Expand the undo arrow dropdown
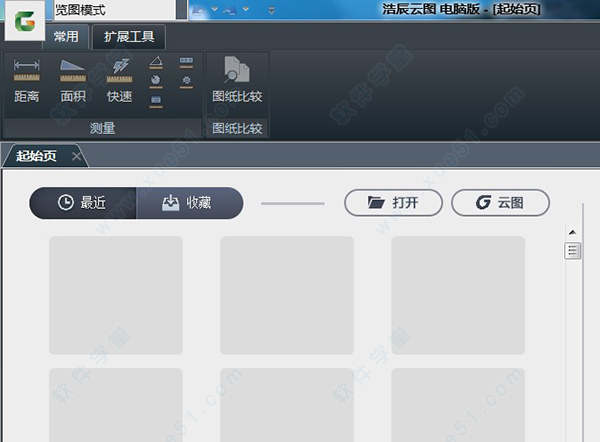Image resolution: width=600 pixels, height=442 pixels. pos(217,9)
